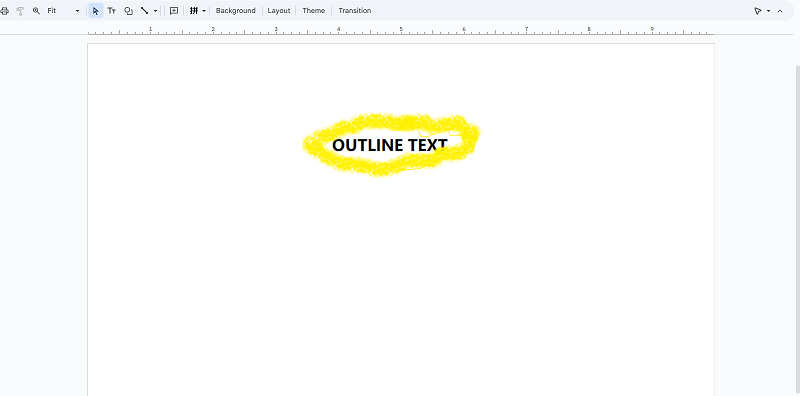
Task: Click the pointer mode icon
Action: 758,11
